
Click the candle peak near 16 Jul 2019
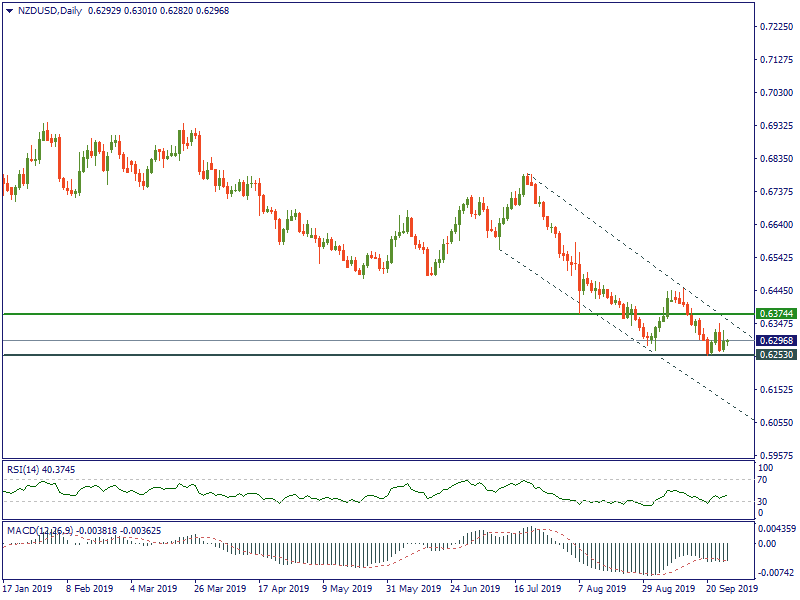point(526,178)
